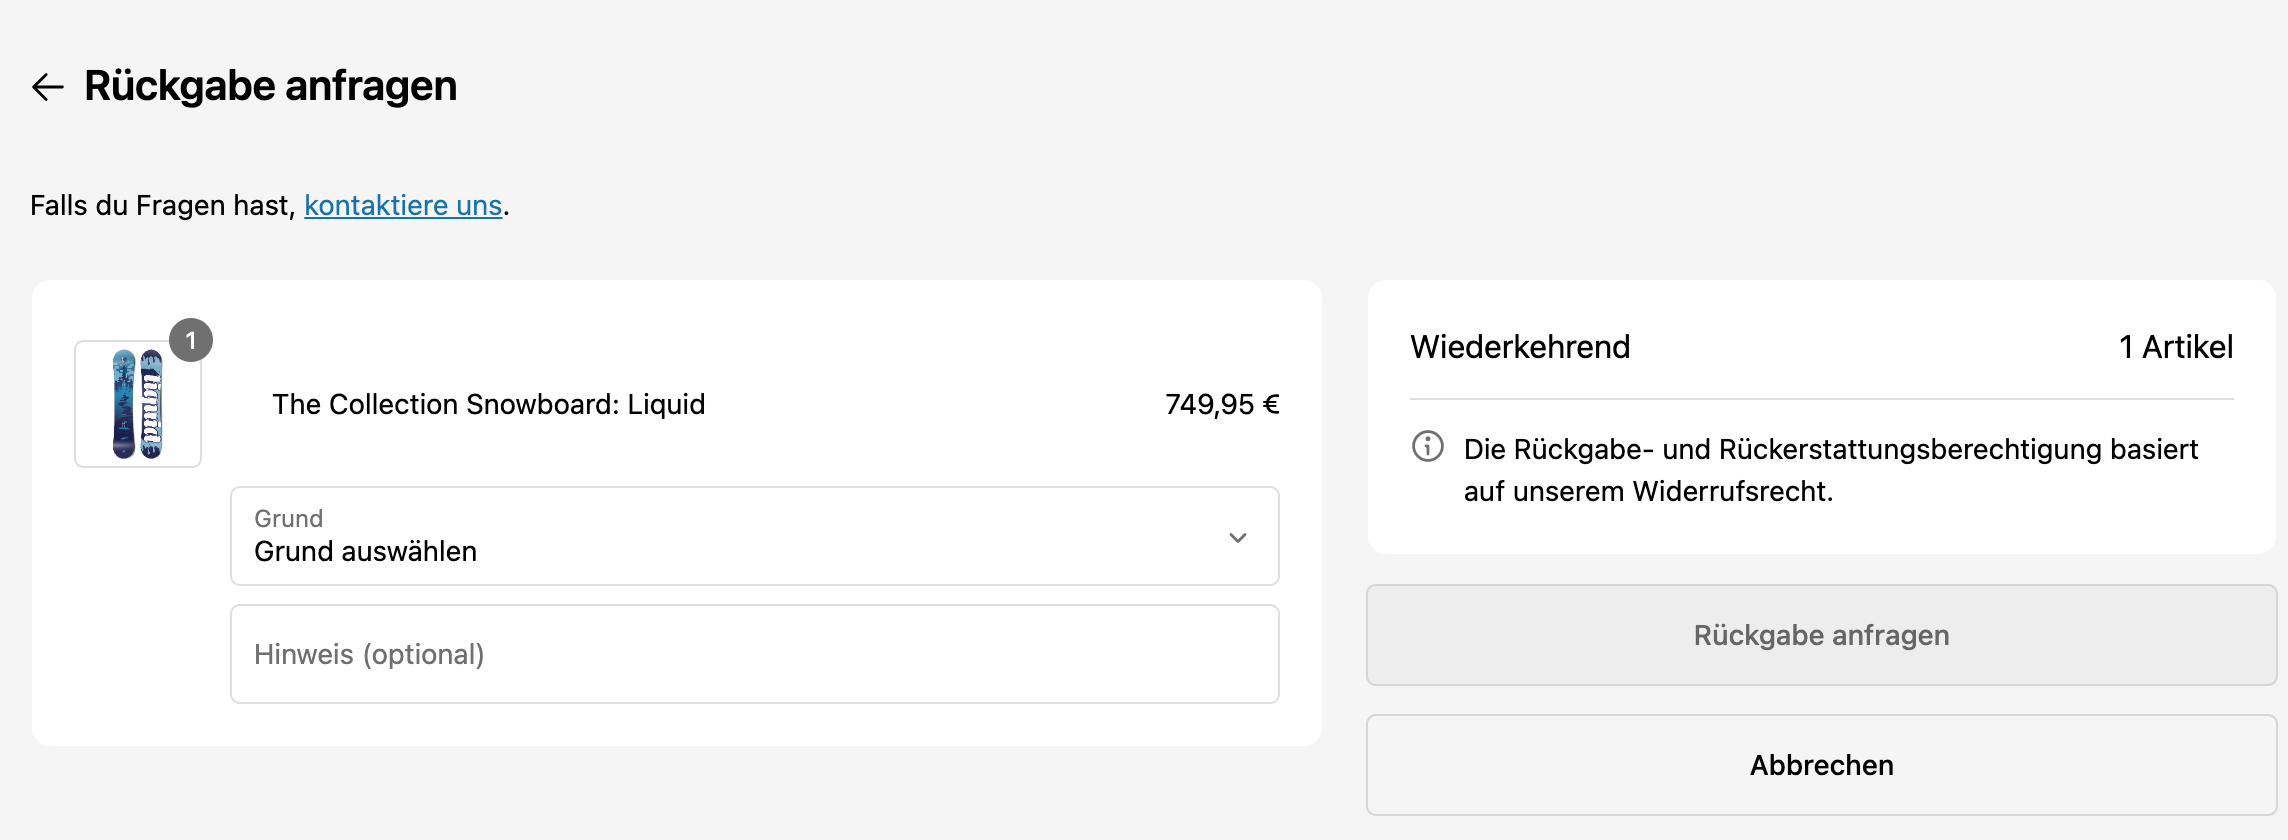The width and height of the screenshot is (2288, 840).
Task: Click the quantity badge on the snowboard thumbnail
Action: tap(191, 340)
